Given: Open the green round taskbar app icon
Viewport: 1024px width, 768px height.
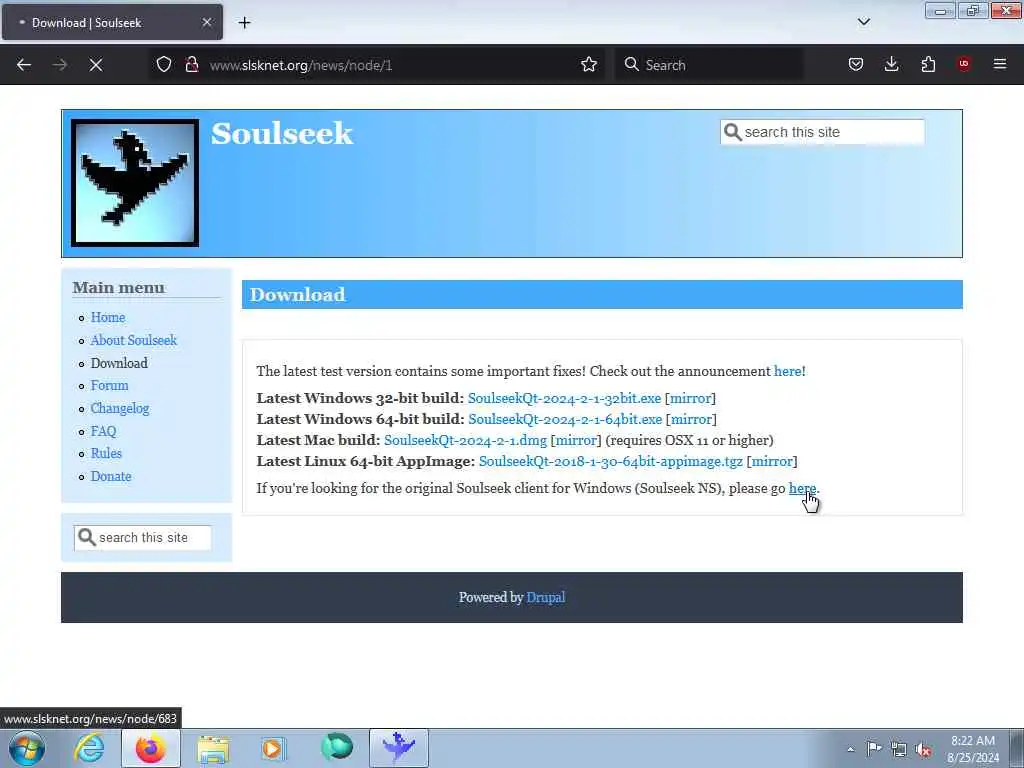Looking at the screenshot, I should [x=336, y=748].
